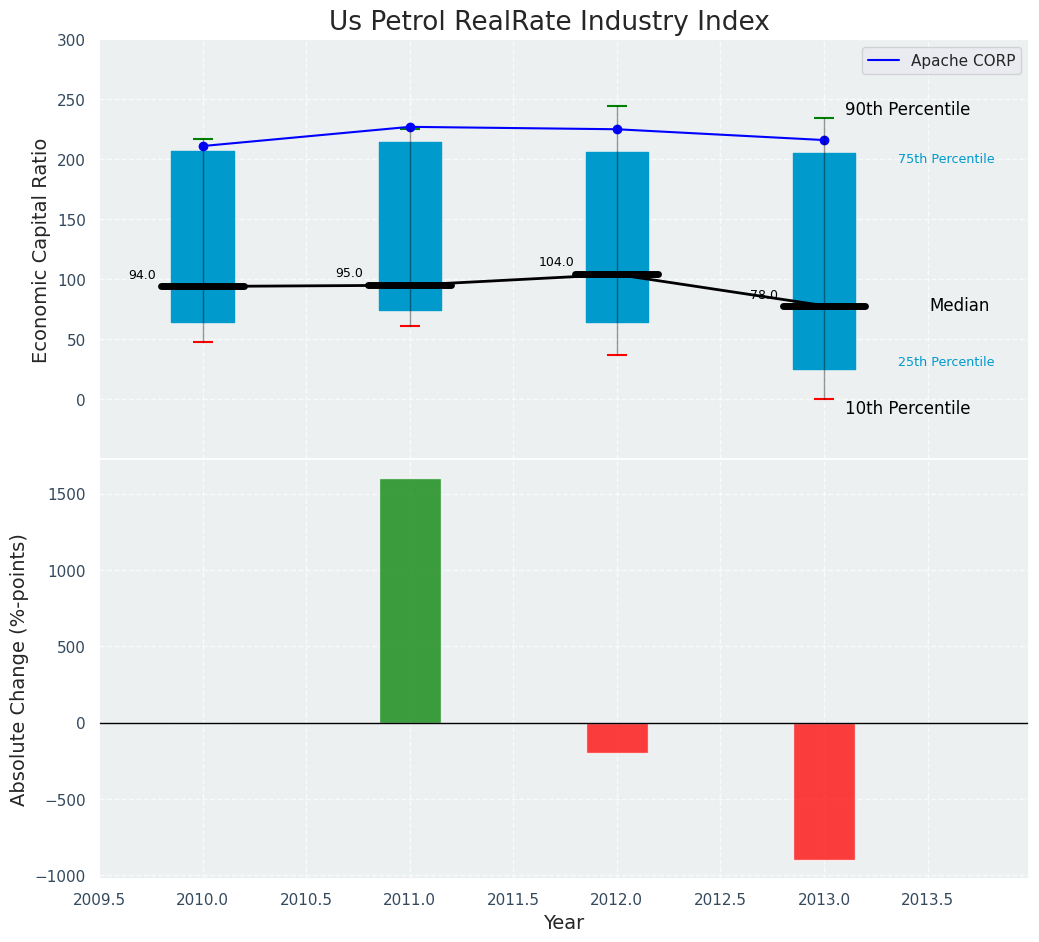Viewport: 1039px width, 942px height.
Task: Click the 2010 median marker line
Action: (x=203, y=286)
